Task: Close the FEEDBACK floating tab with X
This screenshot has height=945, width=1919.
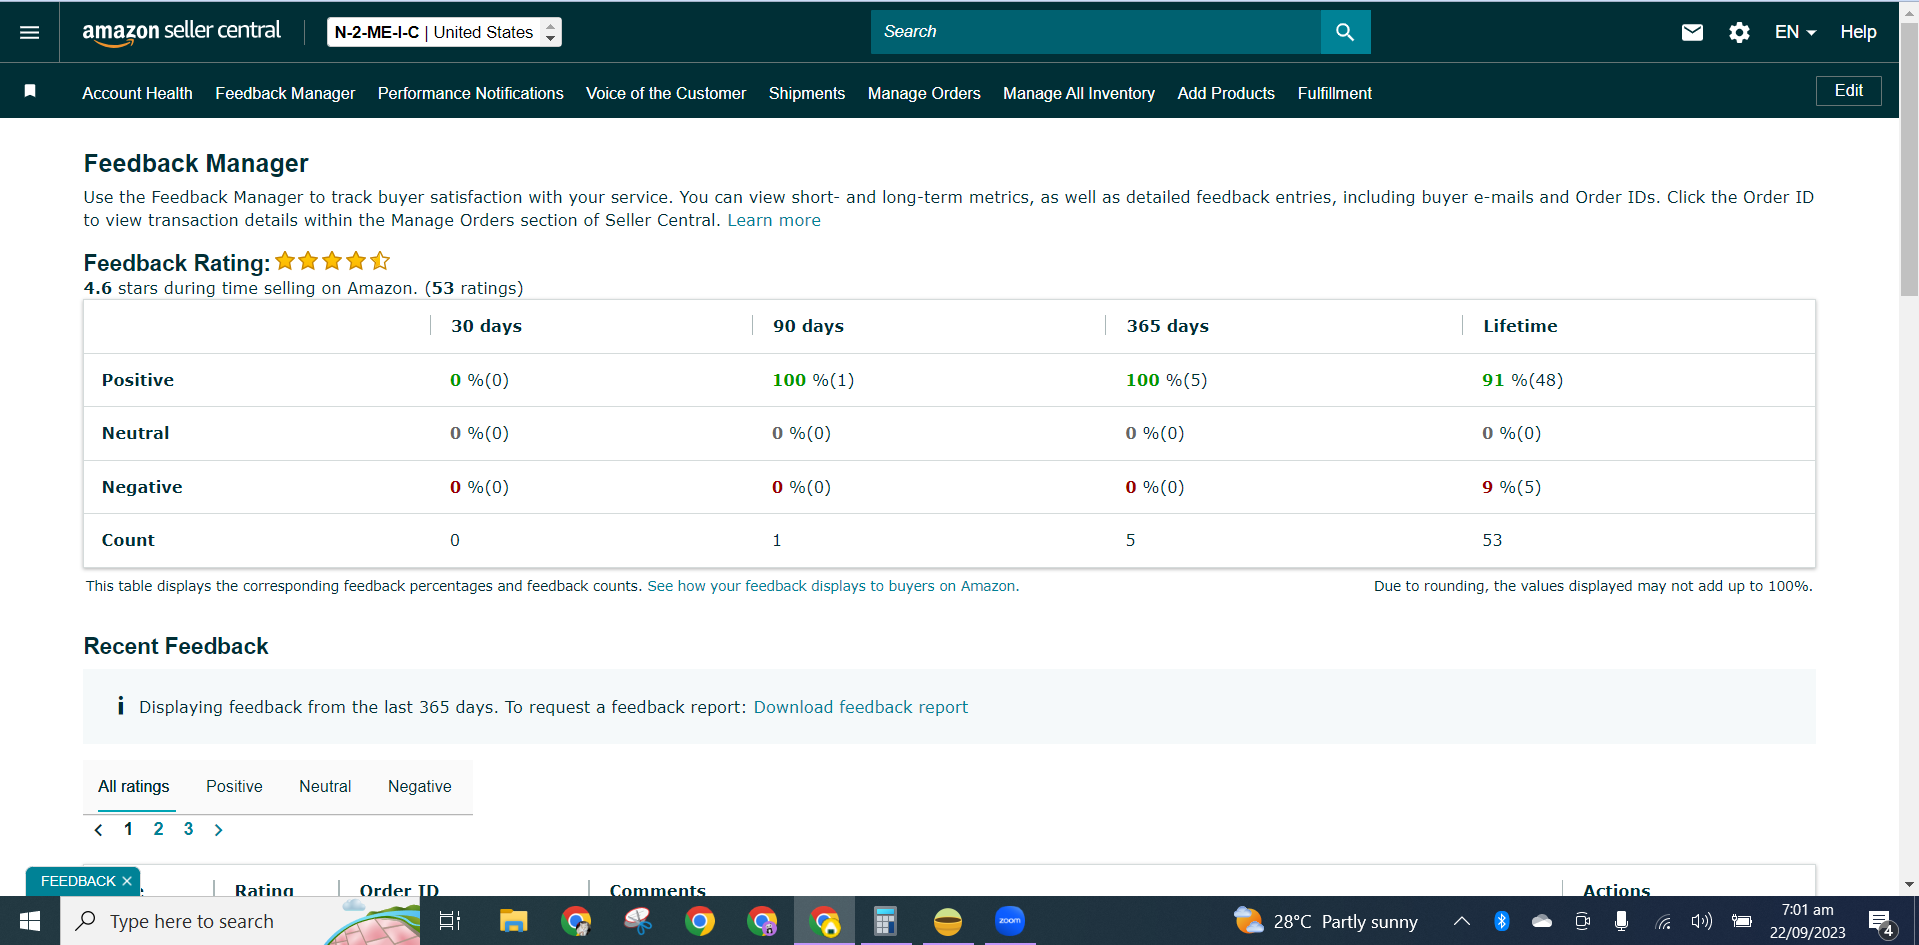Action: coord(127,881)
